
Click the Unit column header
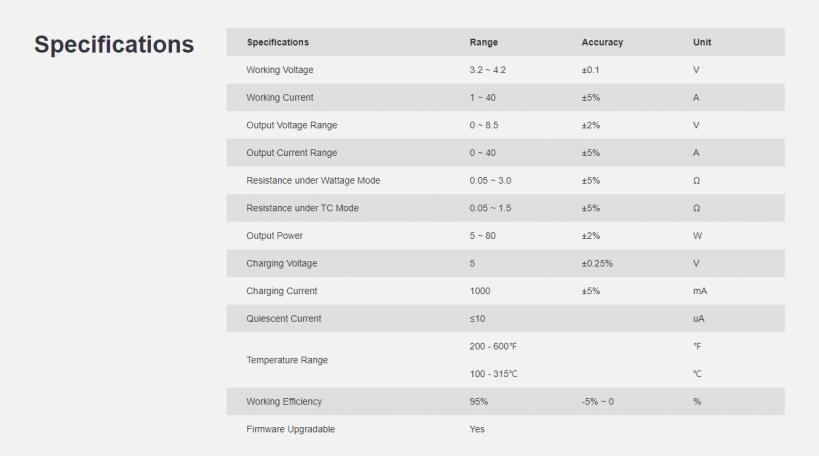pyautogui.click(x=702, y=42)
